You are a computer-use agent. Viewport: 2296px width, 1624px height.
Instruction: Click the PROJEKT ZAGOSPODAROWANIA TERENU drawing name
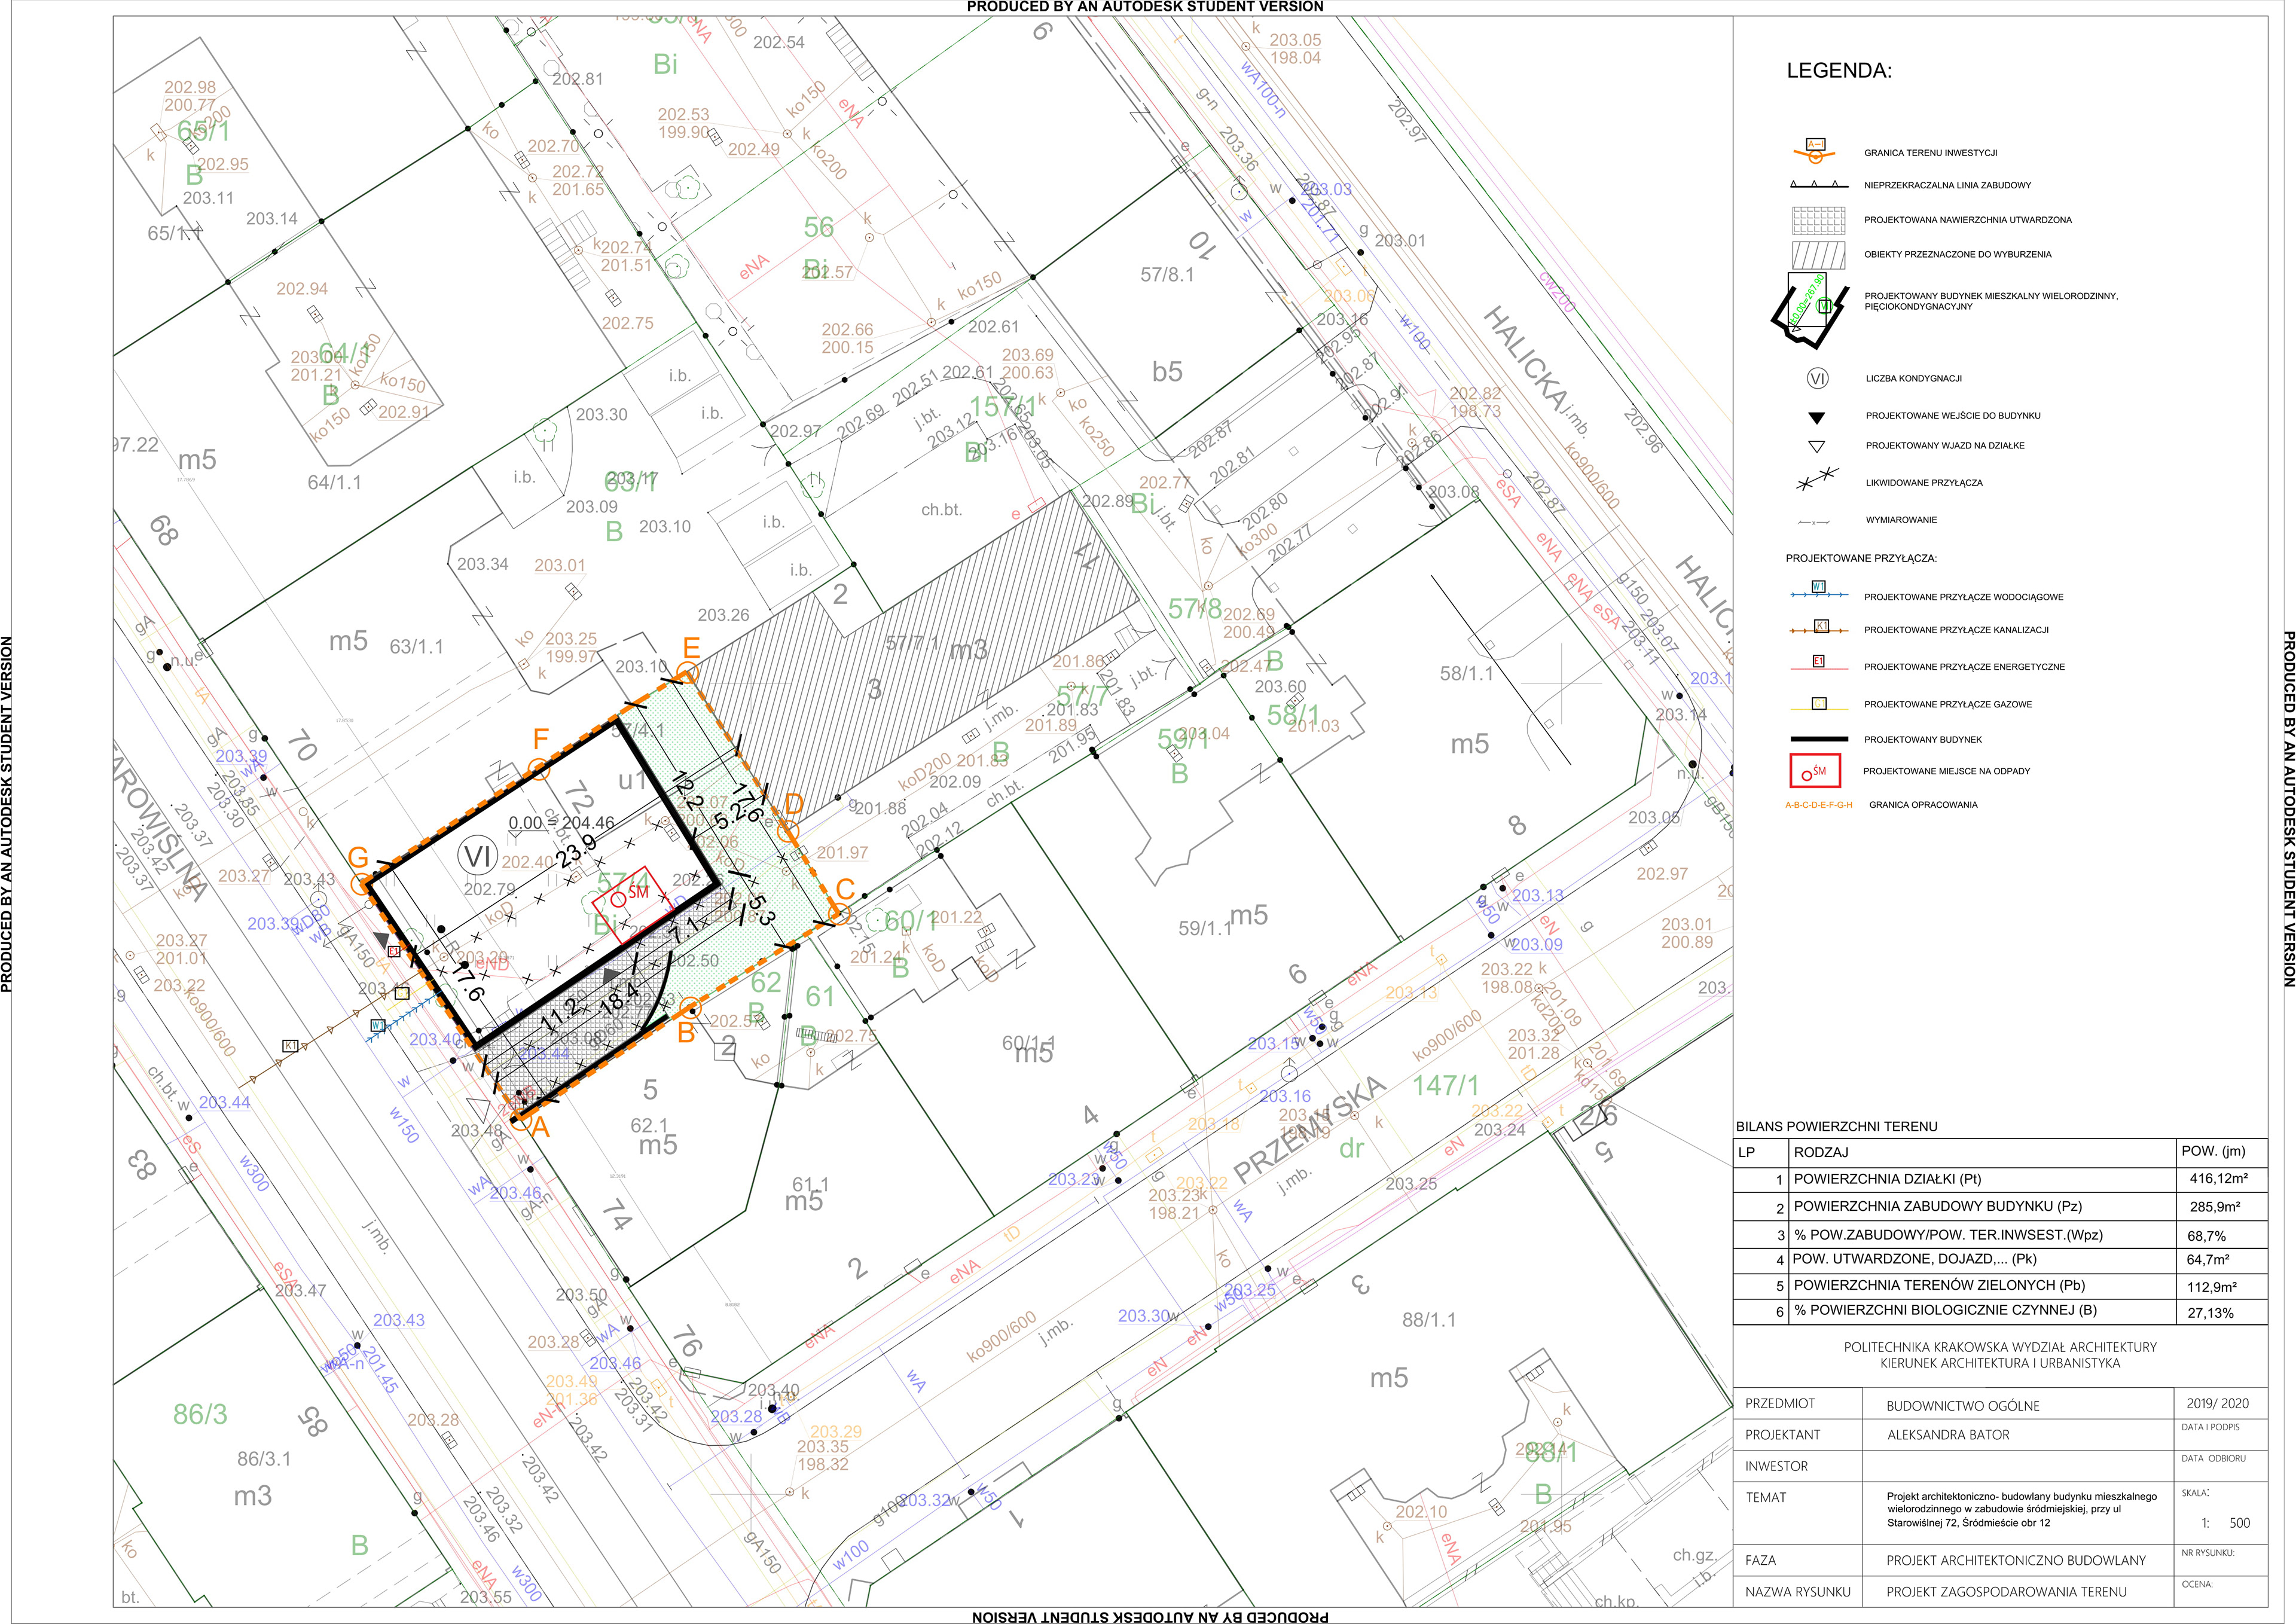click(x=2006, y=1592)
